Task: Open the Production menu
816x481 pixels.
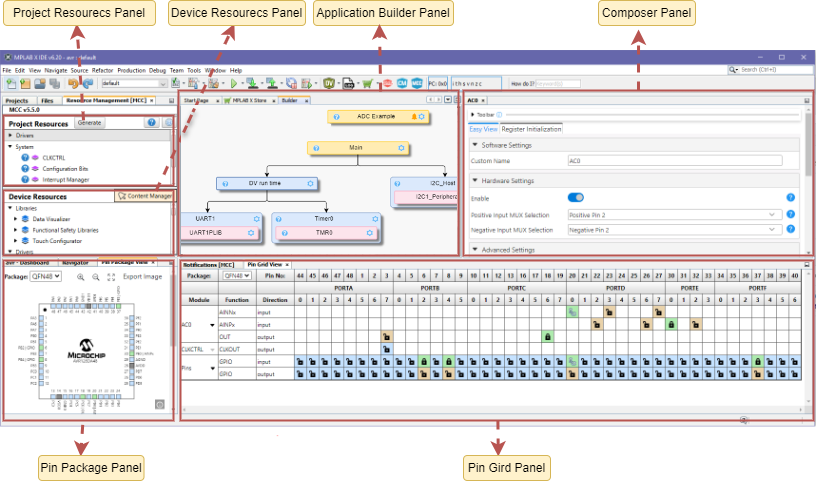Action: (131, 71)
